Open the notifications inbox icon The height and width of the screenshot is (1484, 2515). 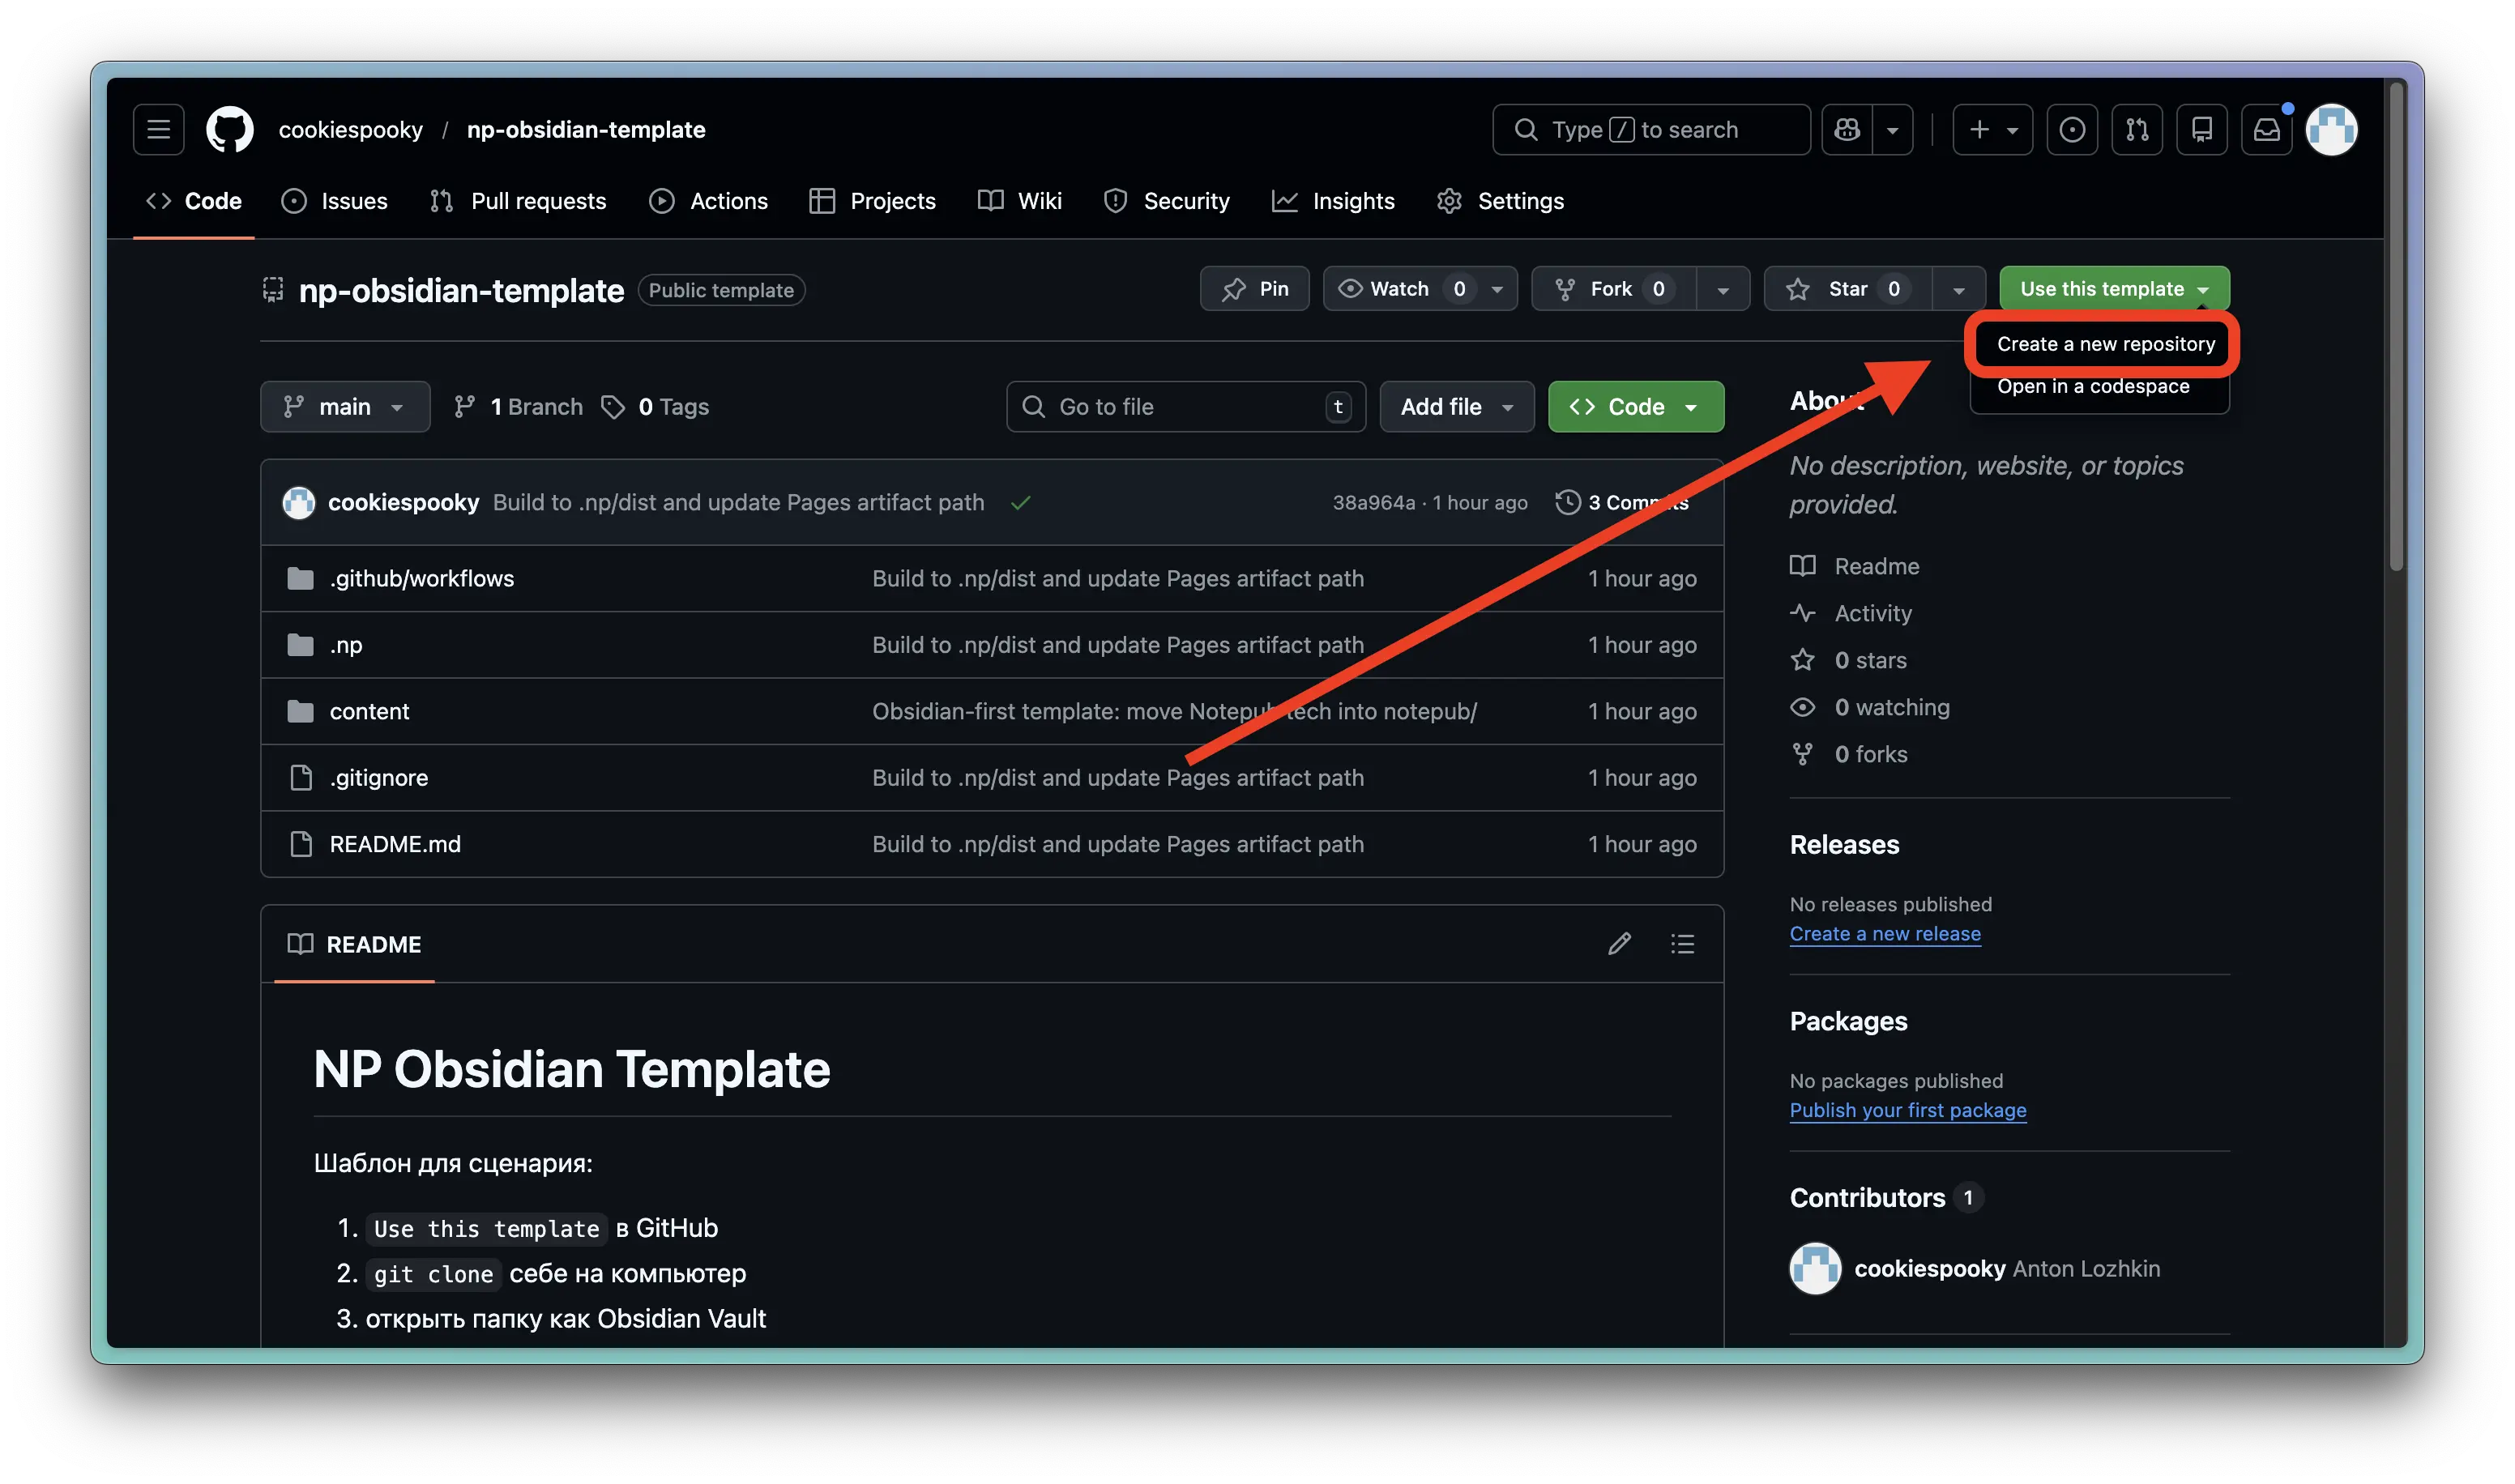[x=2266, y=130]
